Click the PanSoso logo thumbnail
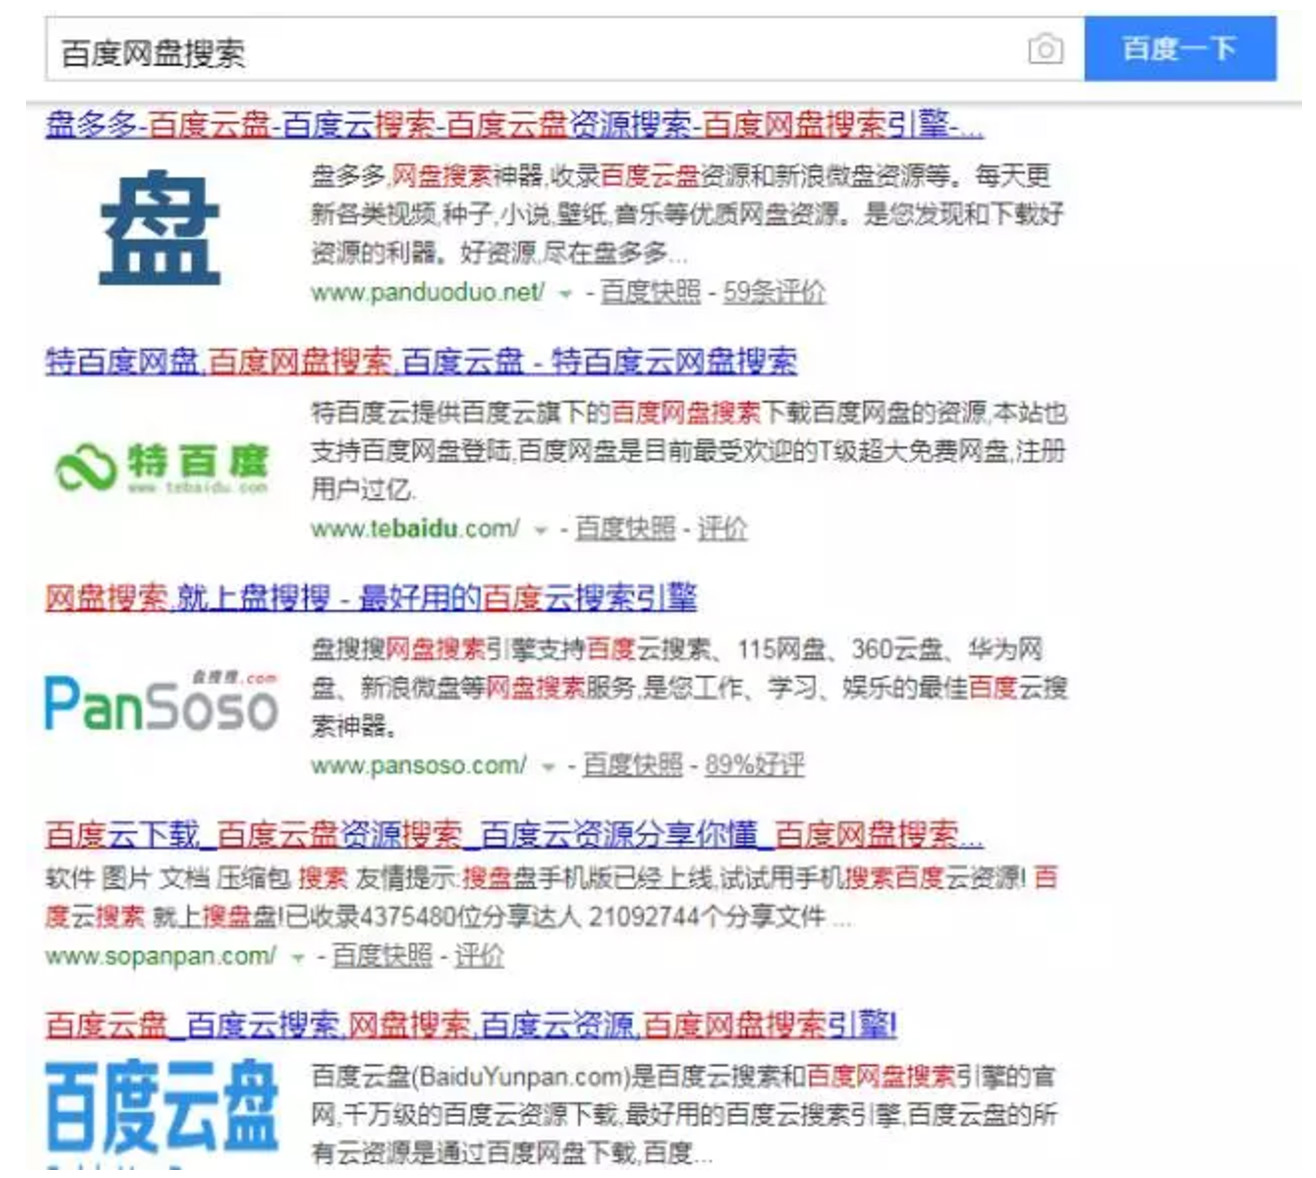The width and height of the screenshot is (1316, 1178). click(161, 702)
